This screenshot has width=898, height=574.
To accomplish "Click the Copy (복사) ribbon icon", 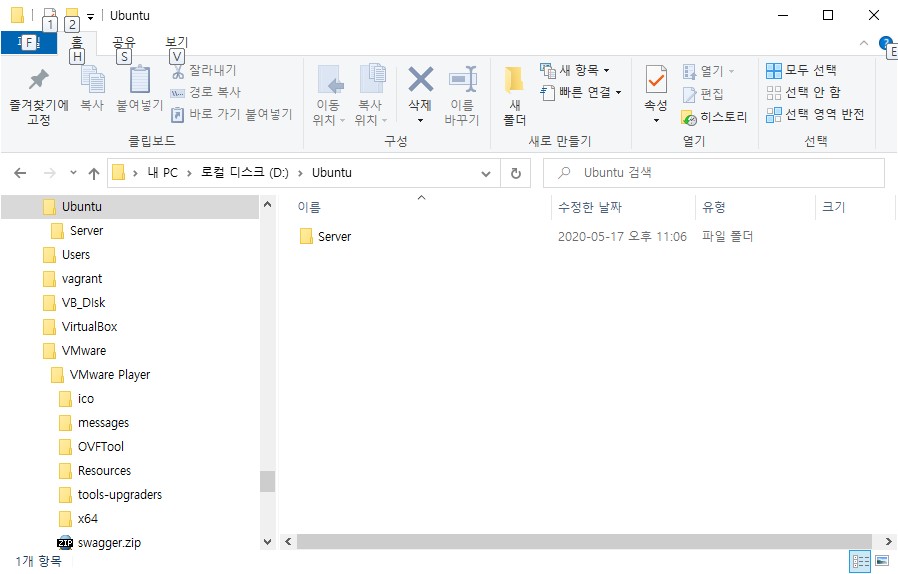I will click(92, 80).
